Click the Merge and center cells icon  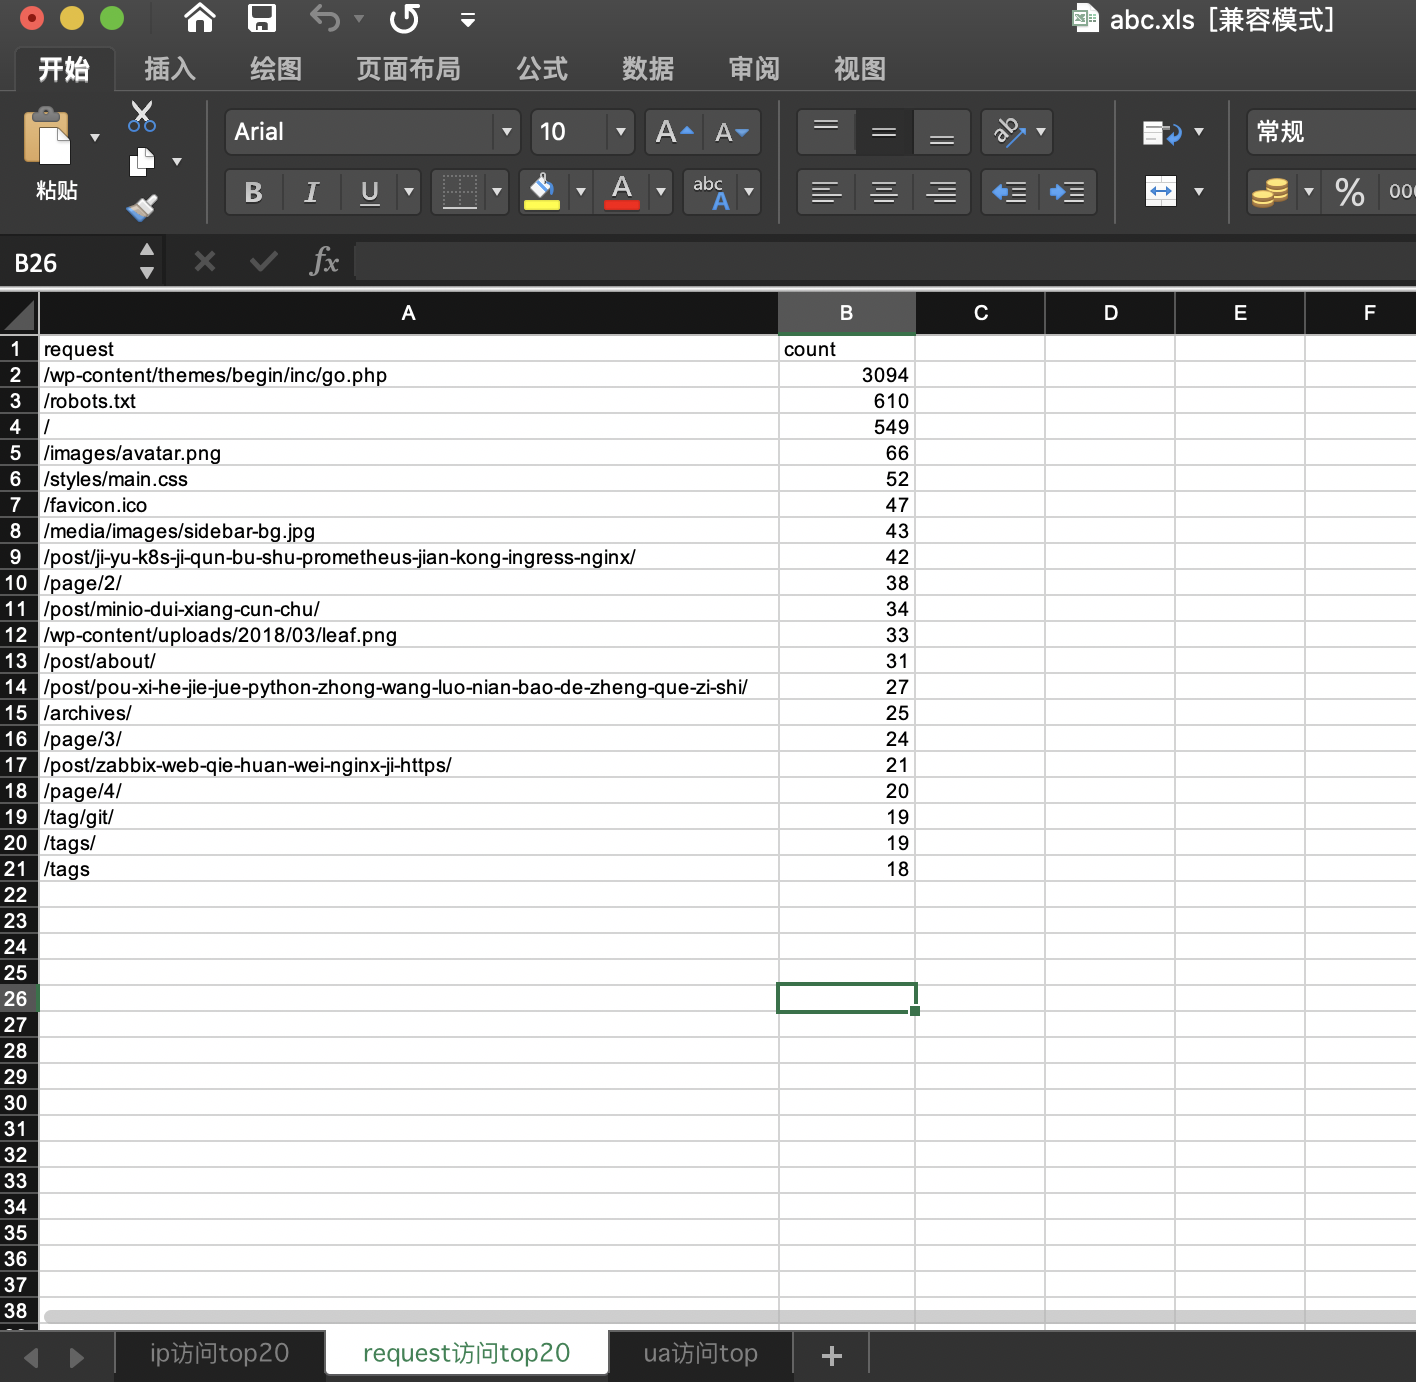pos(1161,191)
